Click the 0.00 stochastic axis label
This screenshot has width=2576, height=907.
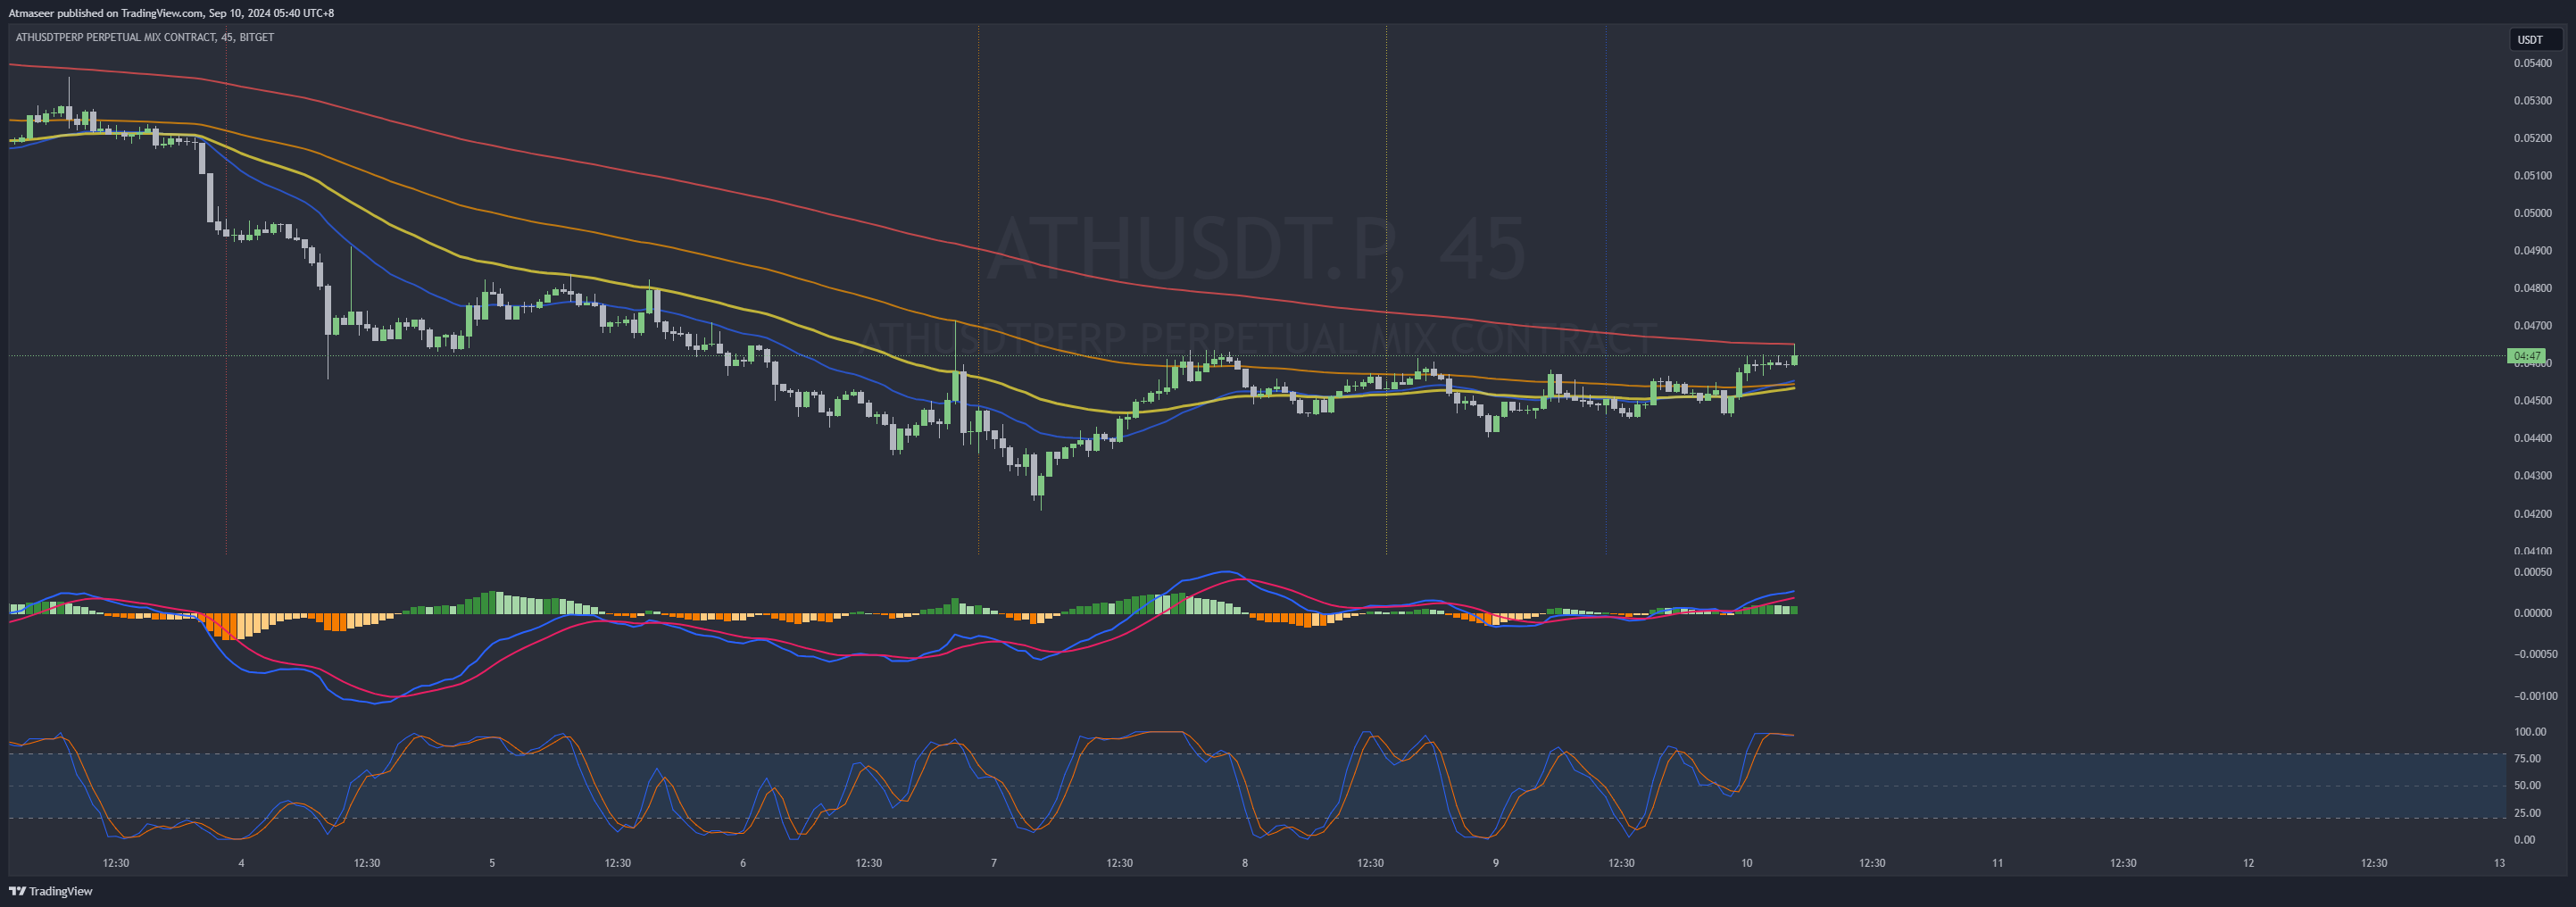[2524, 840]
